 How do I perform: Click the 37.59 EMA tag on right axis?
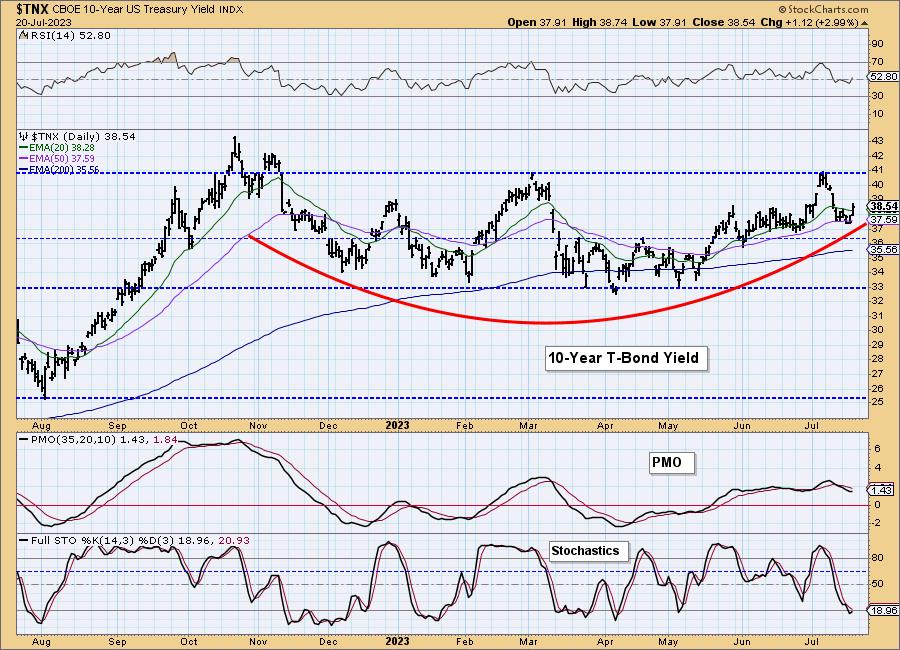[883, 220]
